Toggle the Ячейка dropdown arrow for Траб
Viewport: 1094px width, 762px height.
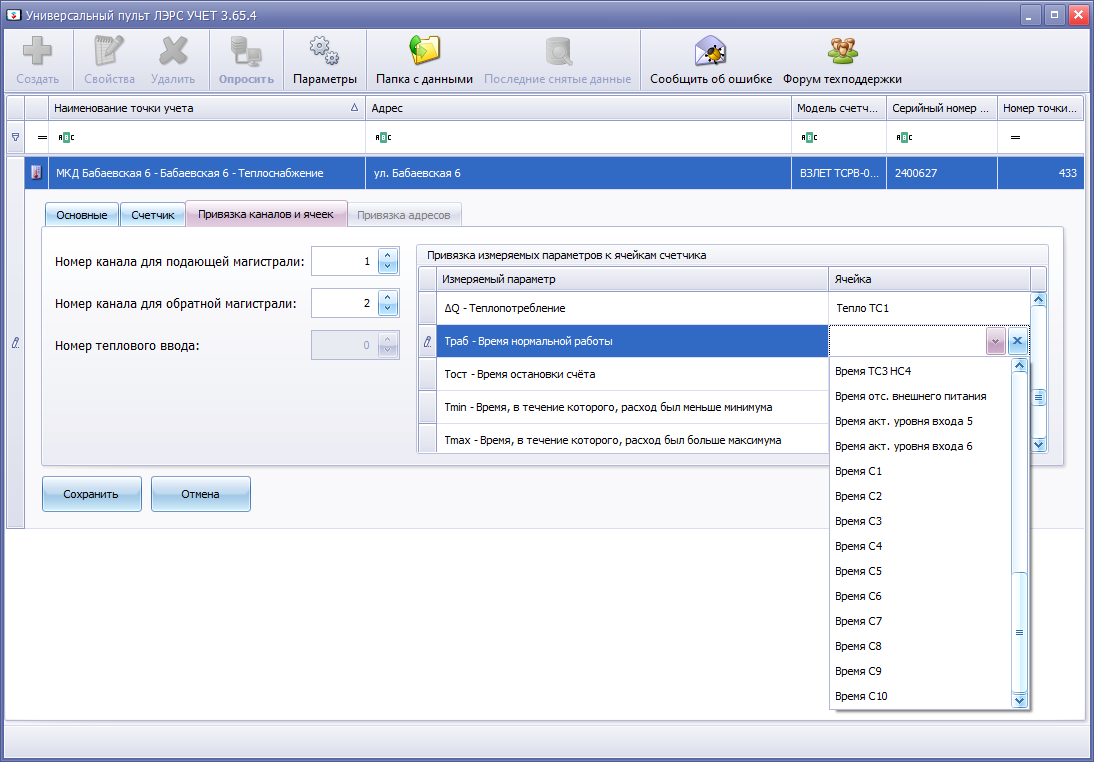(x=995, y=342)
